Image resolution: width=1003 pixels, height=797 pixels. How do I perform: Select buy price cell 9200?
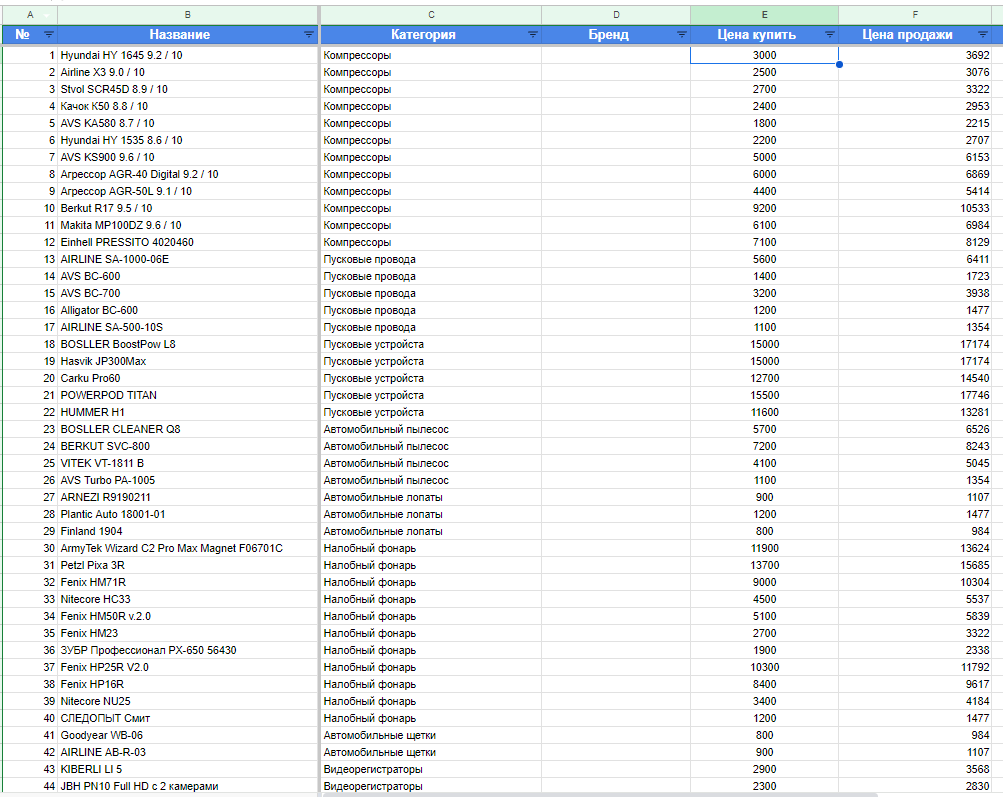pyautogui.click(x=764, y=208)
